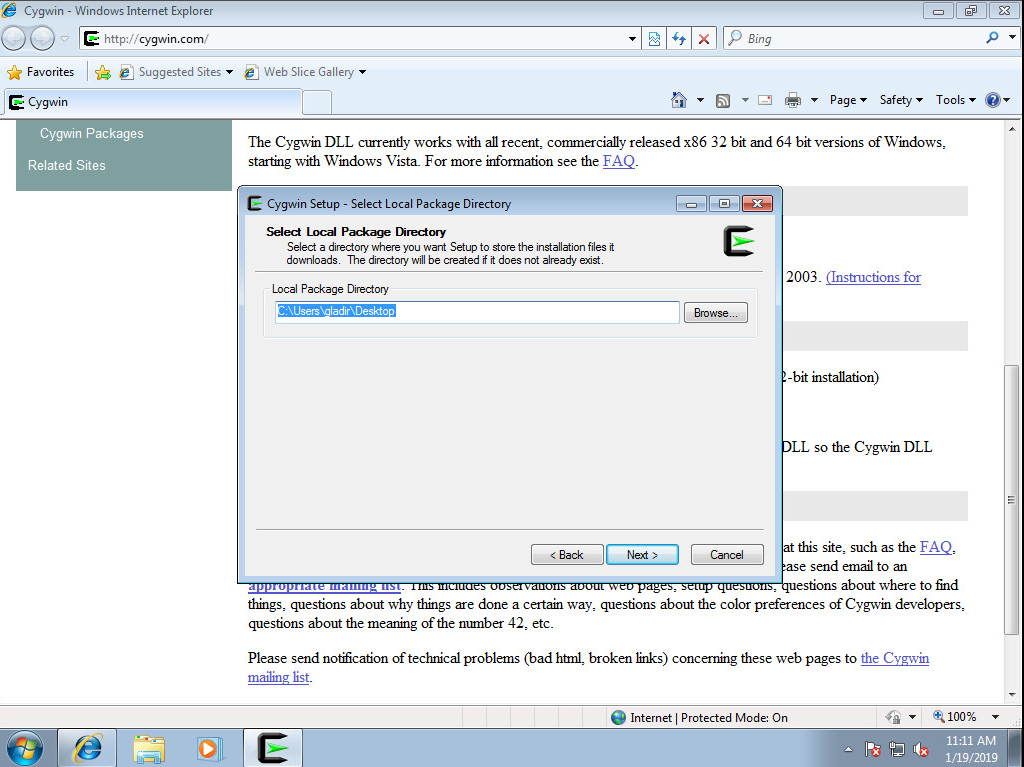Click Add to Favorites Bar star icon

pyautogui.click(x=103, y=72)
